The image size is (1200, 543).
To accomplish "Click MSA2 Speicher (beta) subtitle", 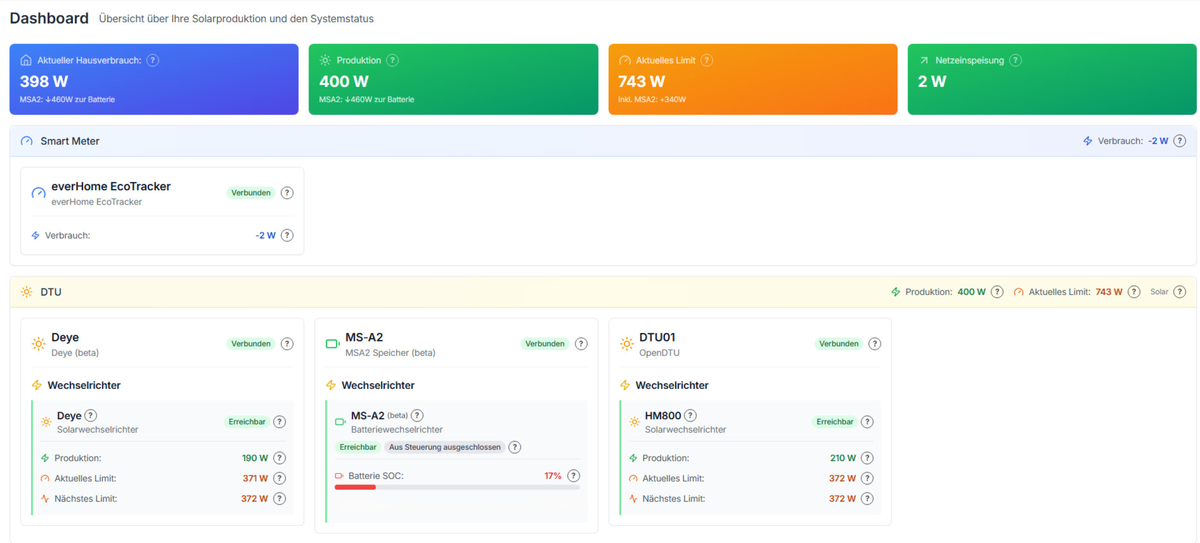I will pos(390,353).
